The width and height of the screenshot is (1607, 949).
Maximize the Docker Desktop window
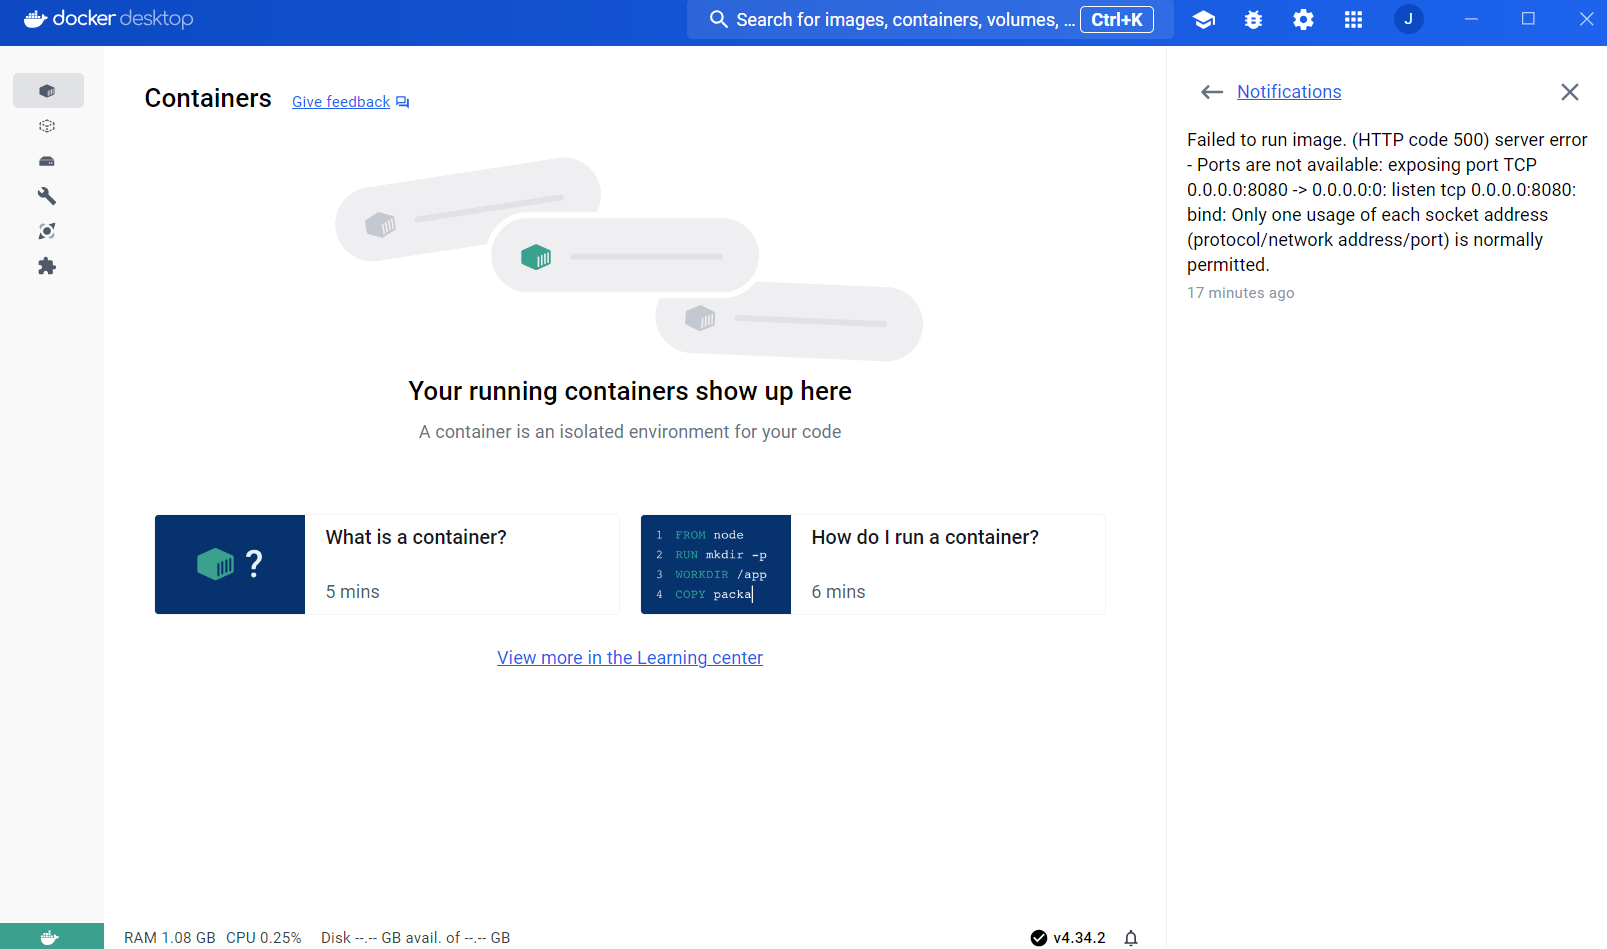click(x=1528, y=19)
